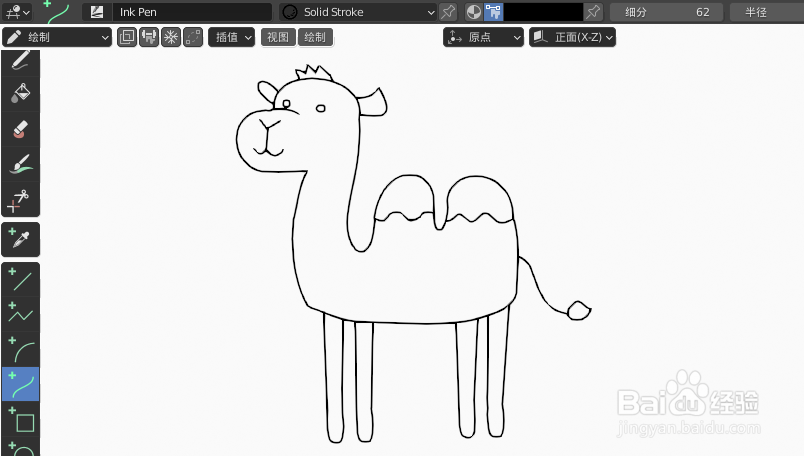Select the Fill bucket tool
This screenshot has height=456, width=804.
(x=21, y=94)
